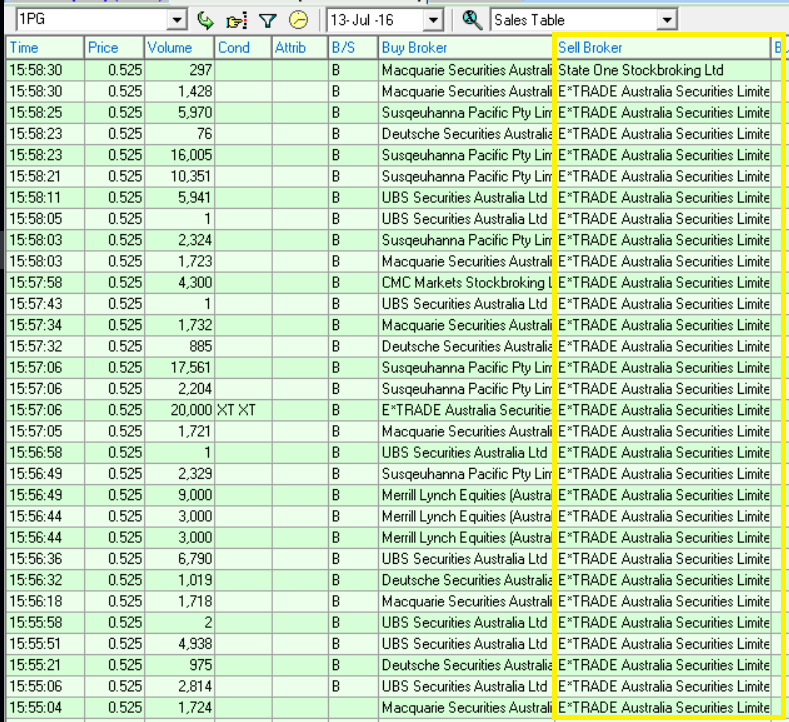Click the pointing hand icon in toolbar

[x=236, y=20]
